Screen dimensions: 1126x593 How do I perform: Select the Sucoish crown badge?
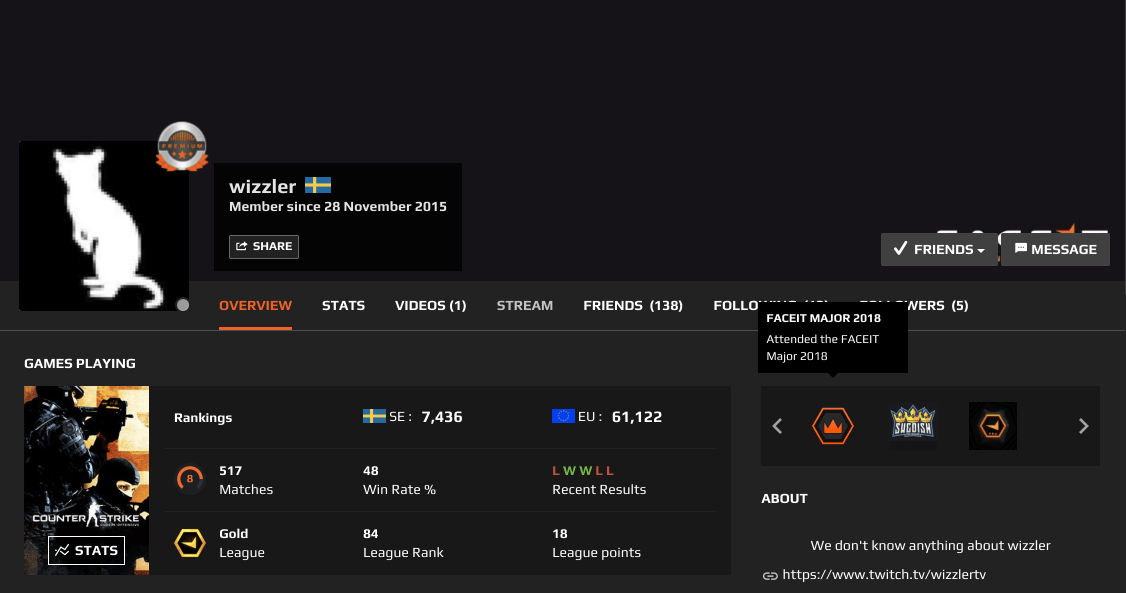coord(912,426)
